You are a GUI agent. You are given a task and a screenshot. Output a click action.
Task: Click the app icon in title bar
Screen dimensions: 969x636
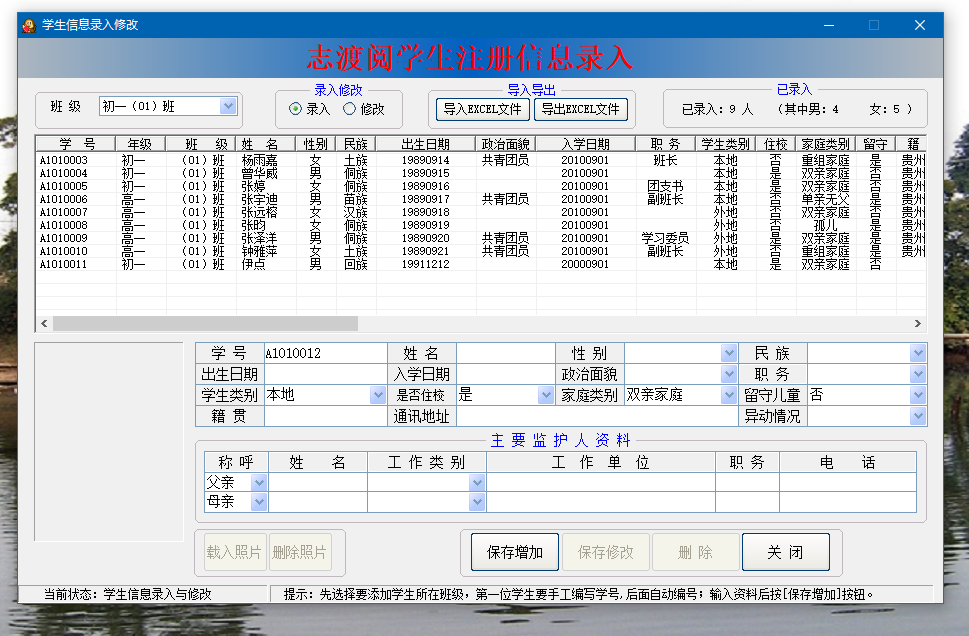point(29,25)
